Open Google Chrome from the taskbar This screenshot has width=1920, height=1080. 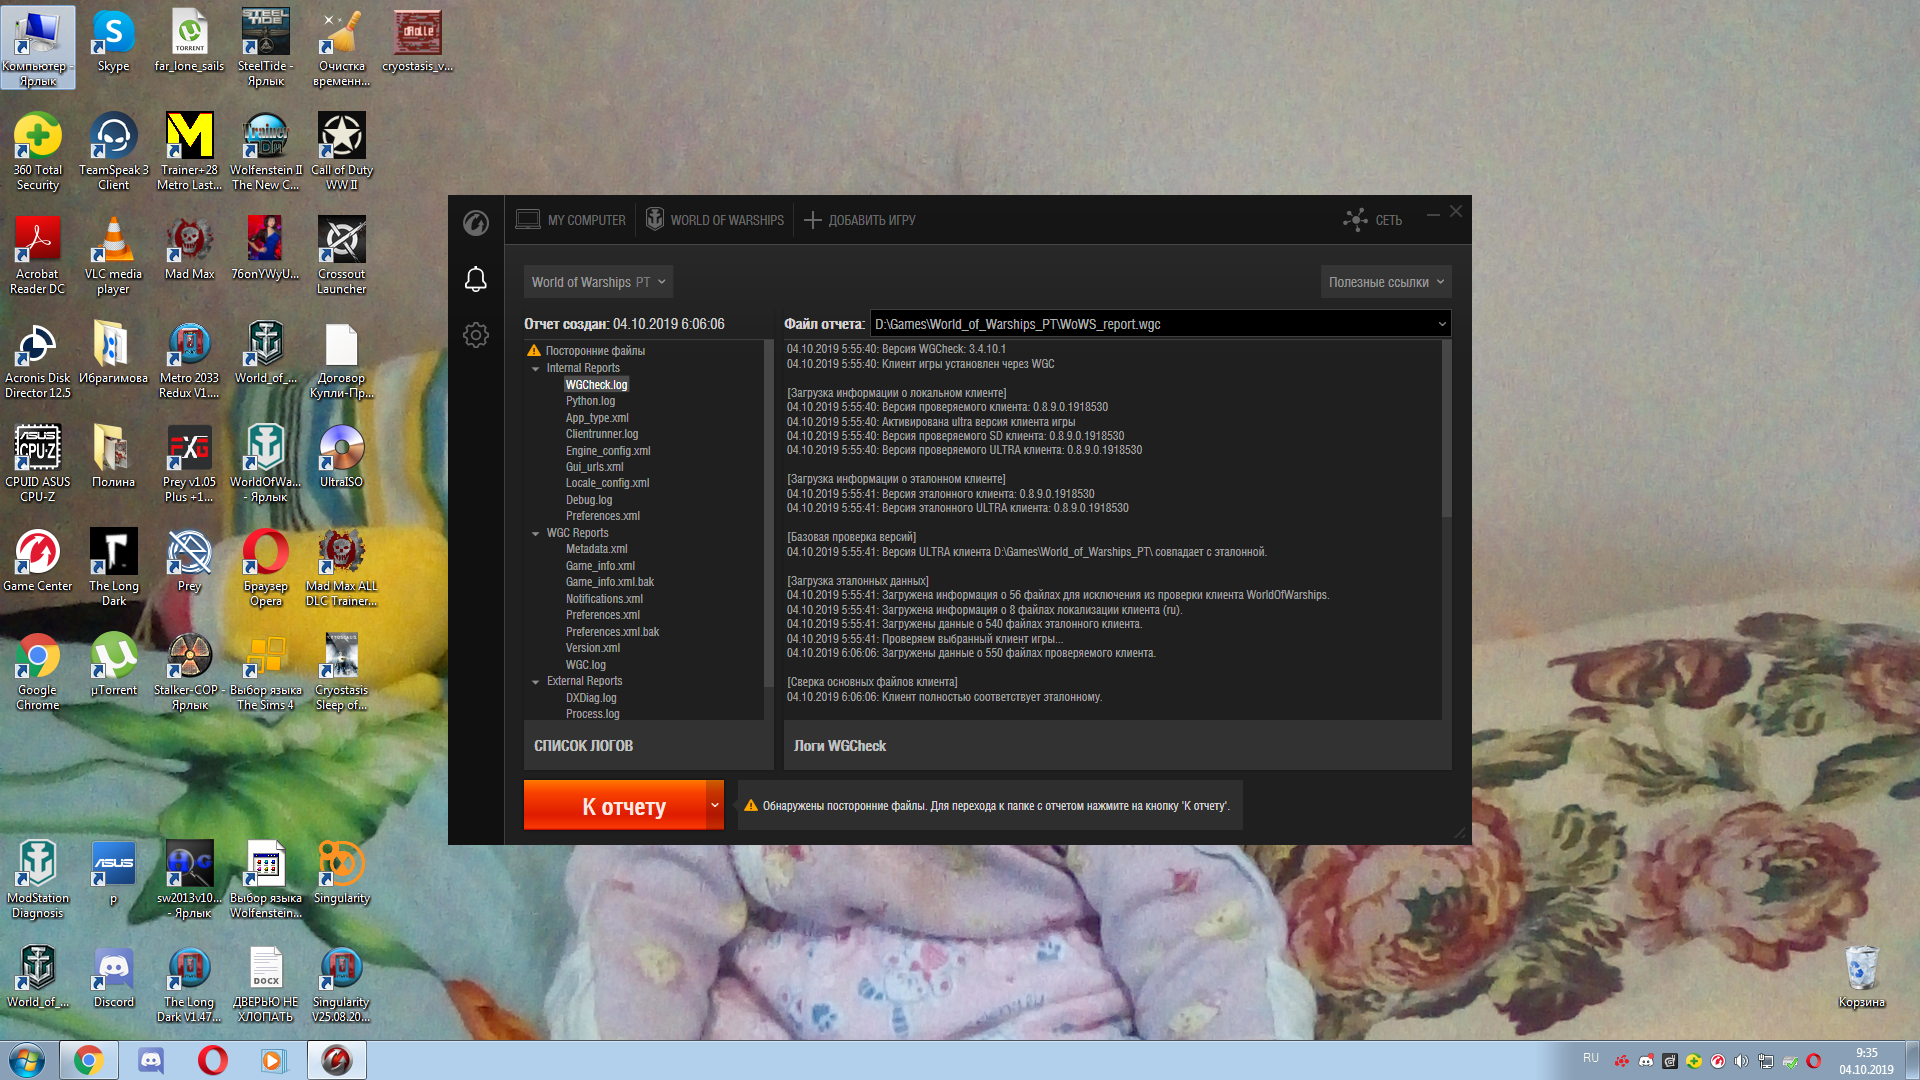88,1060
